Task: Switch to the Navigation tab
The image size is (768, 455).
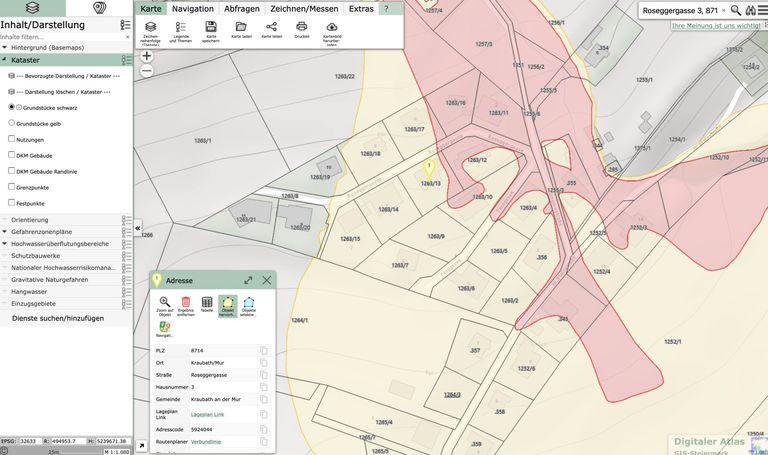Action: coord(192,8)
